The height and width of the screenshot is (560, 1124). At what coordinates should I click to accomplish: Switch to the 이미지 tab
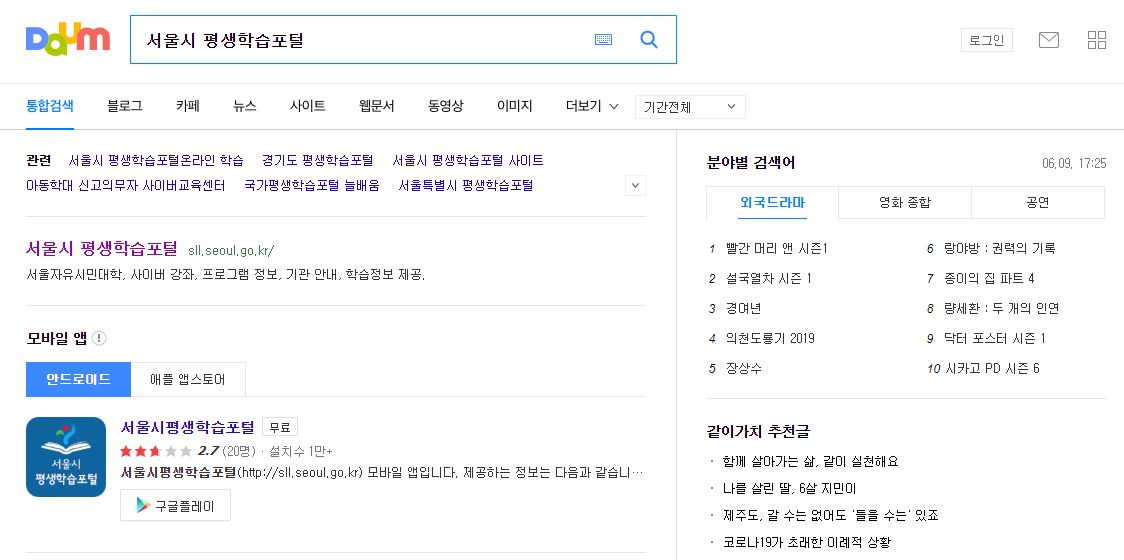[515, 106]
